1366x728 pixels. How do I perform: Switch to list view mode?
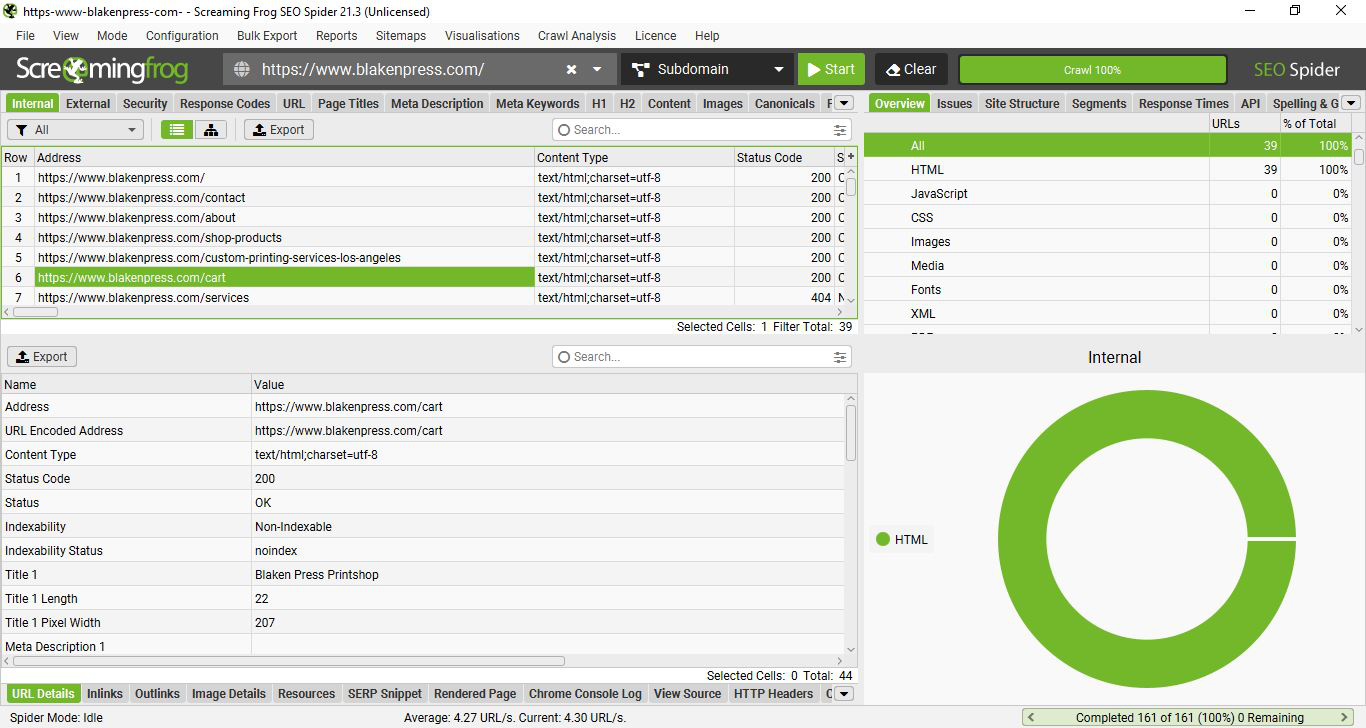tap(177, 130)
